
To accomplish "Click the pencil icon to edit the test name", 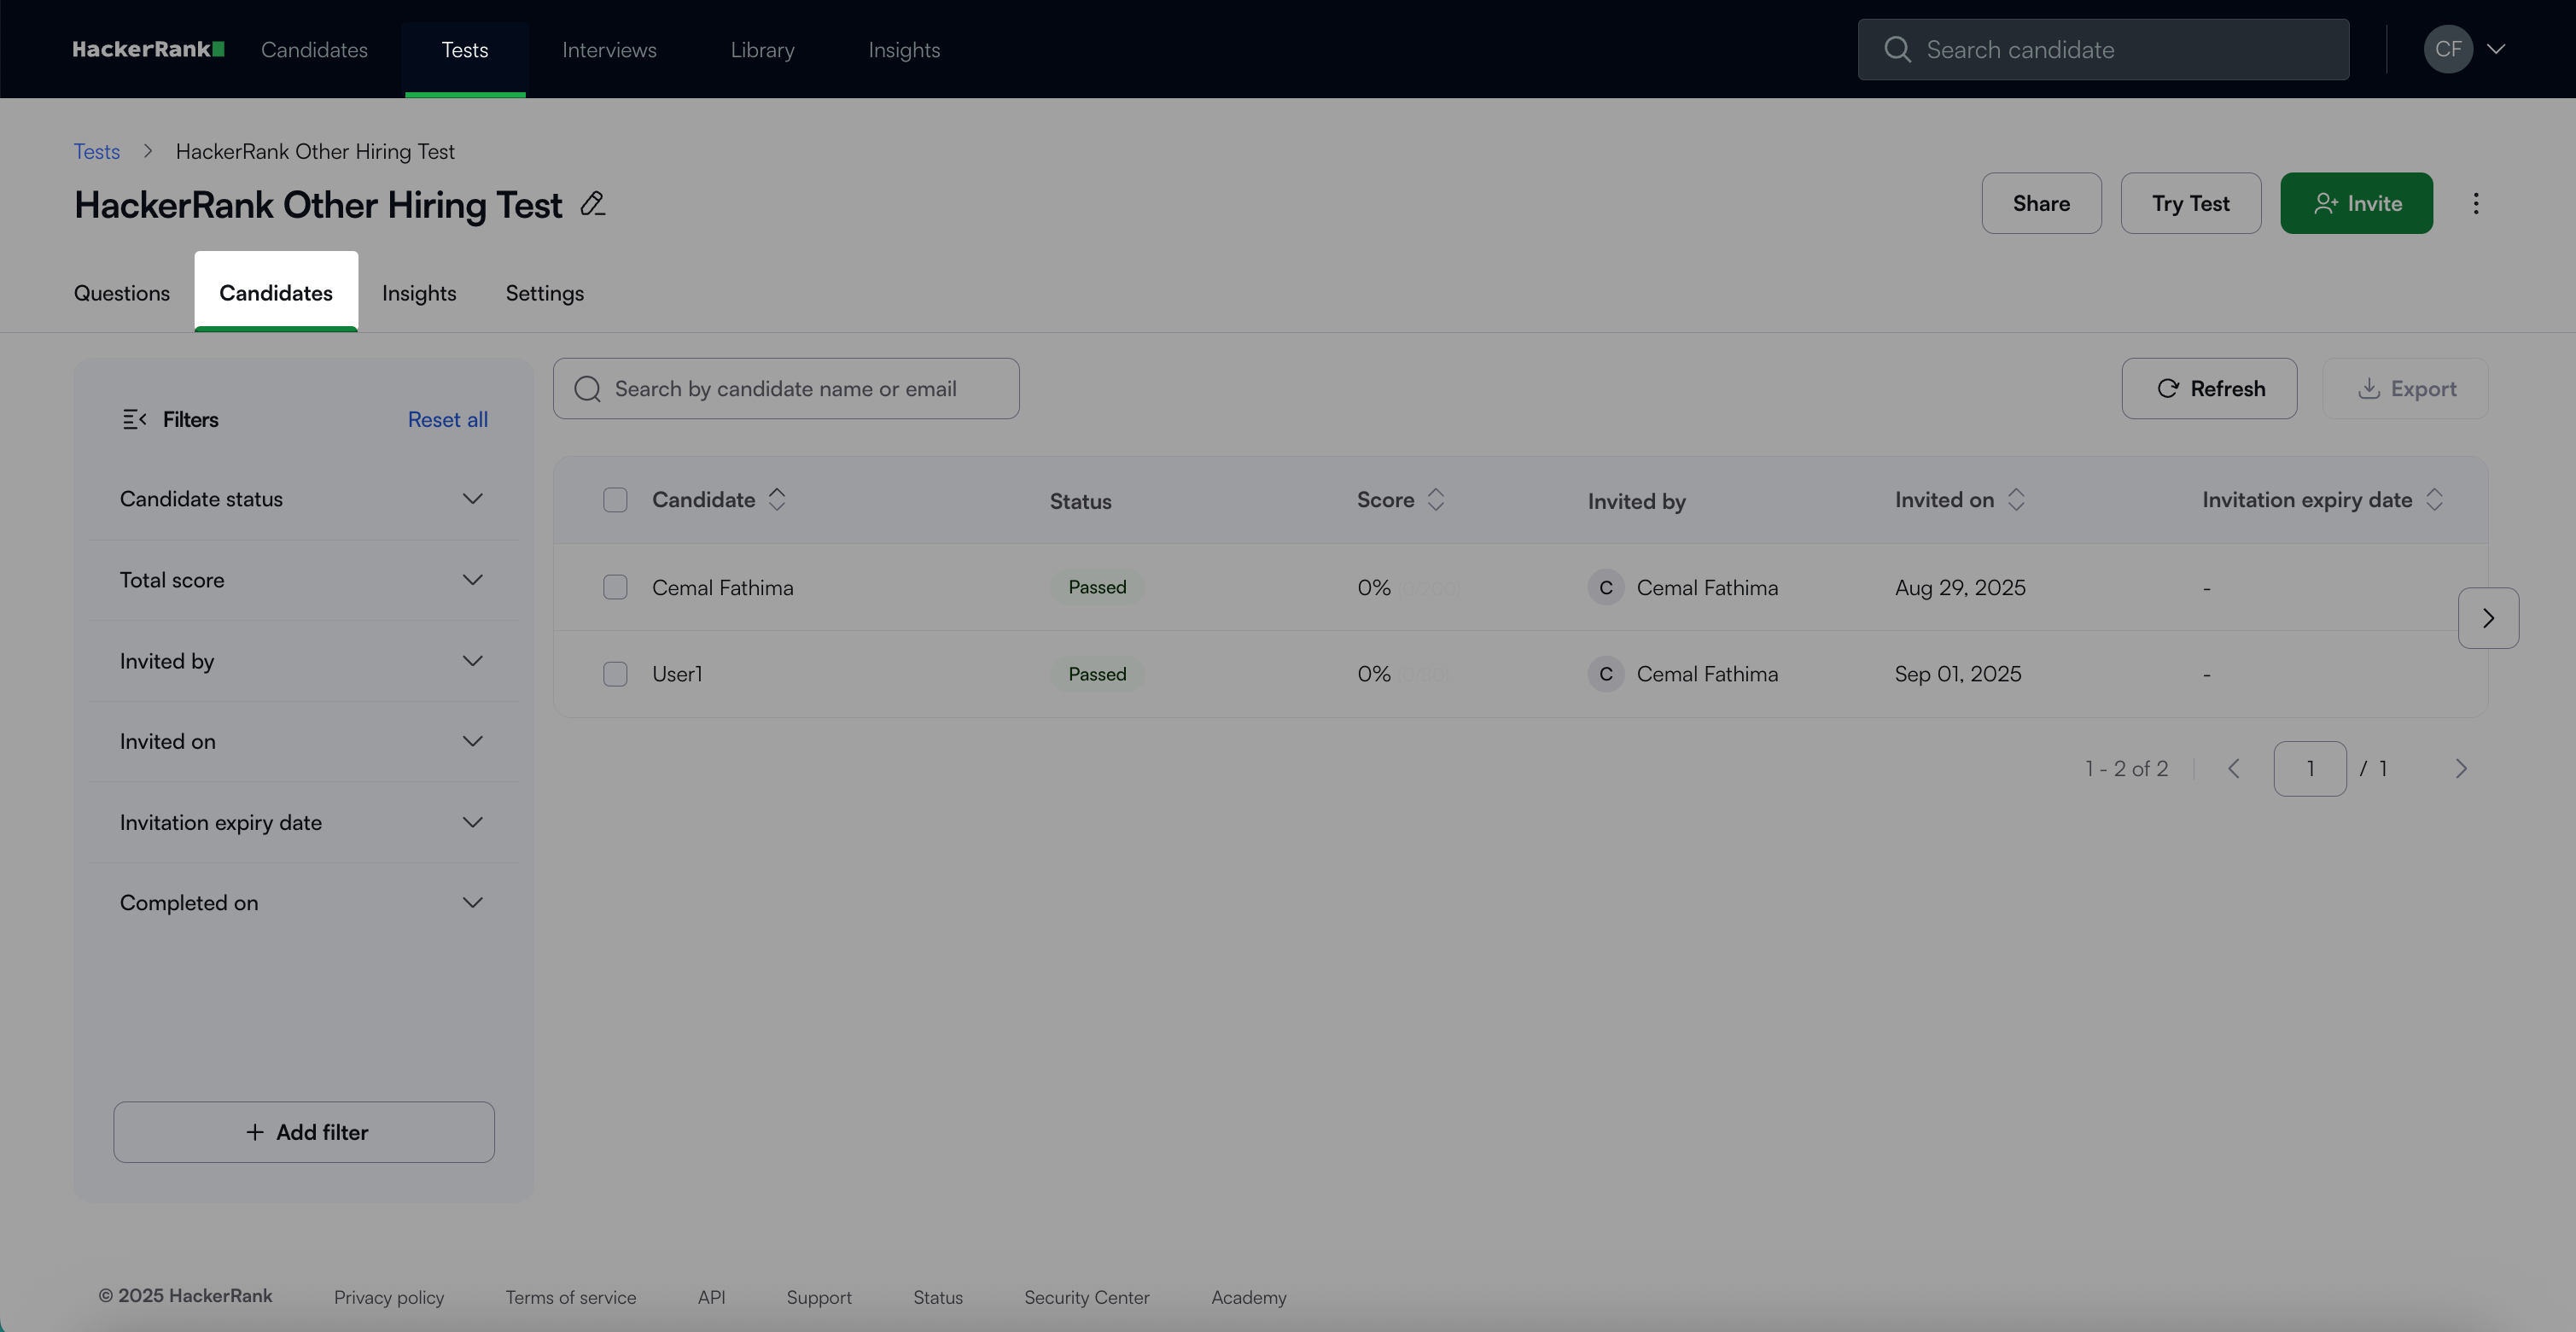I will tap(592, 204).
